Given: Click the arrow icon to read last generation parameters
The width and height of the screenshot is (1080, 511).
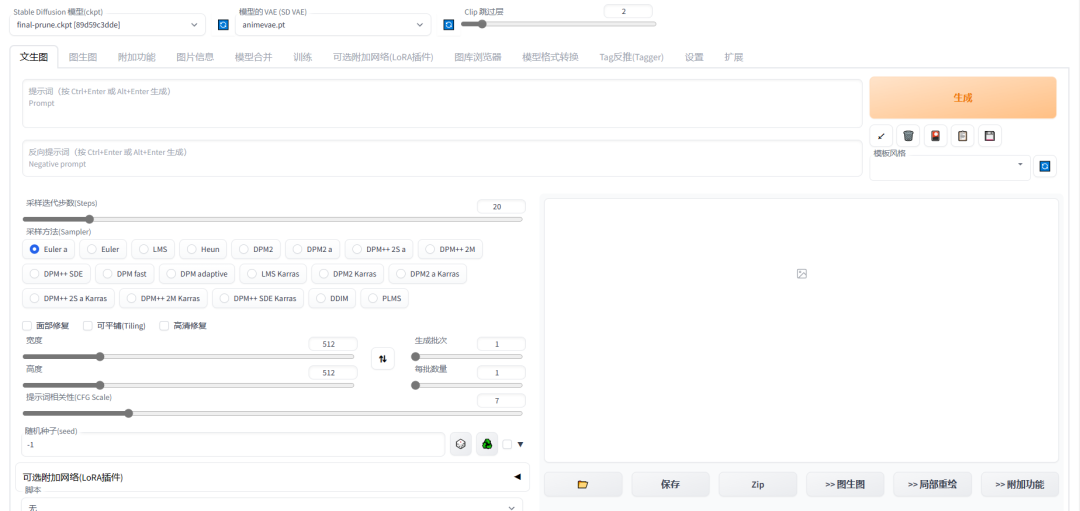Looking at the screenshot, I should click(881, 136).
